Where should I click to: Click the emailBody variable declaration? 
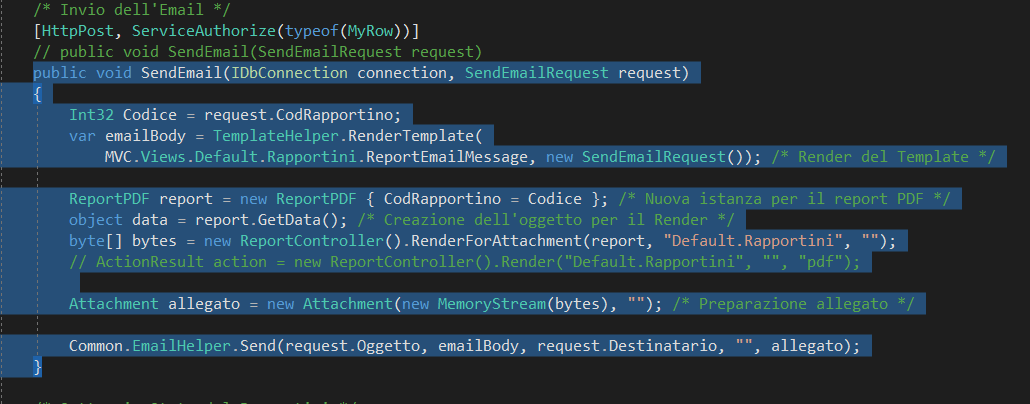[x=146, y=136]
